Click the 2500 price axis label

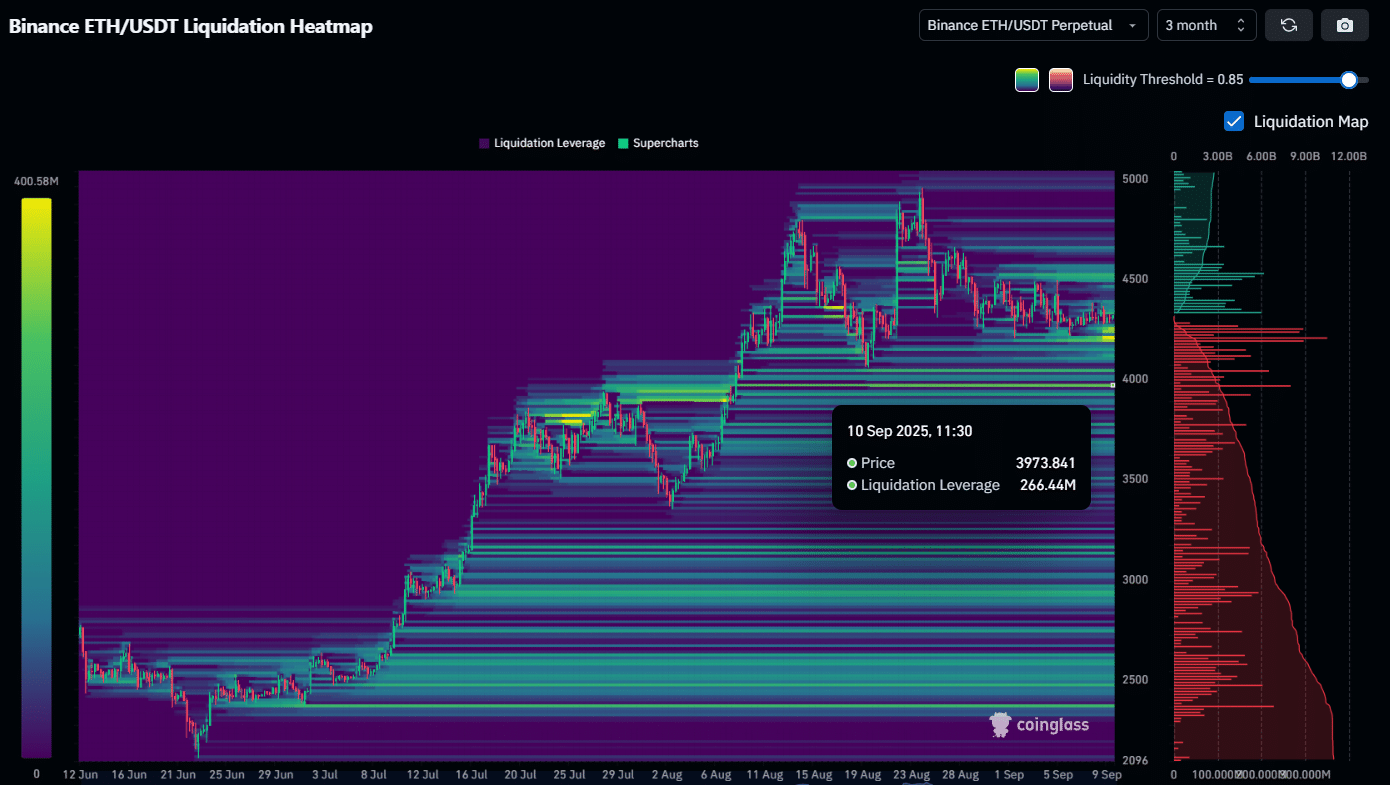point(1135,680)
